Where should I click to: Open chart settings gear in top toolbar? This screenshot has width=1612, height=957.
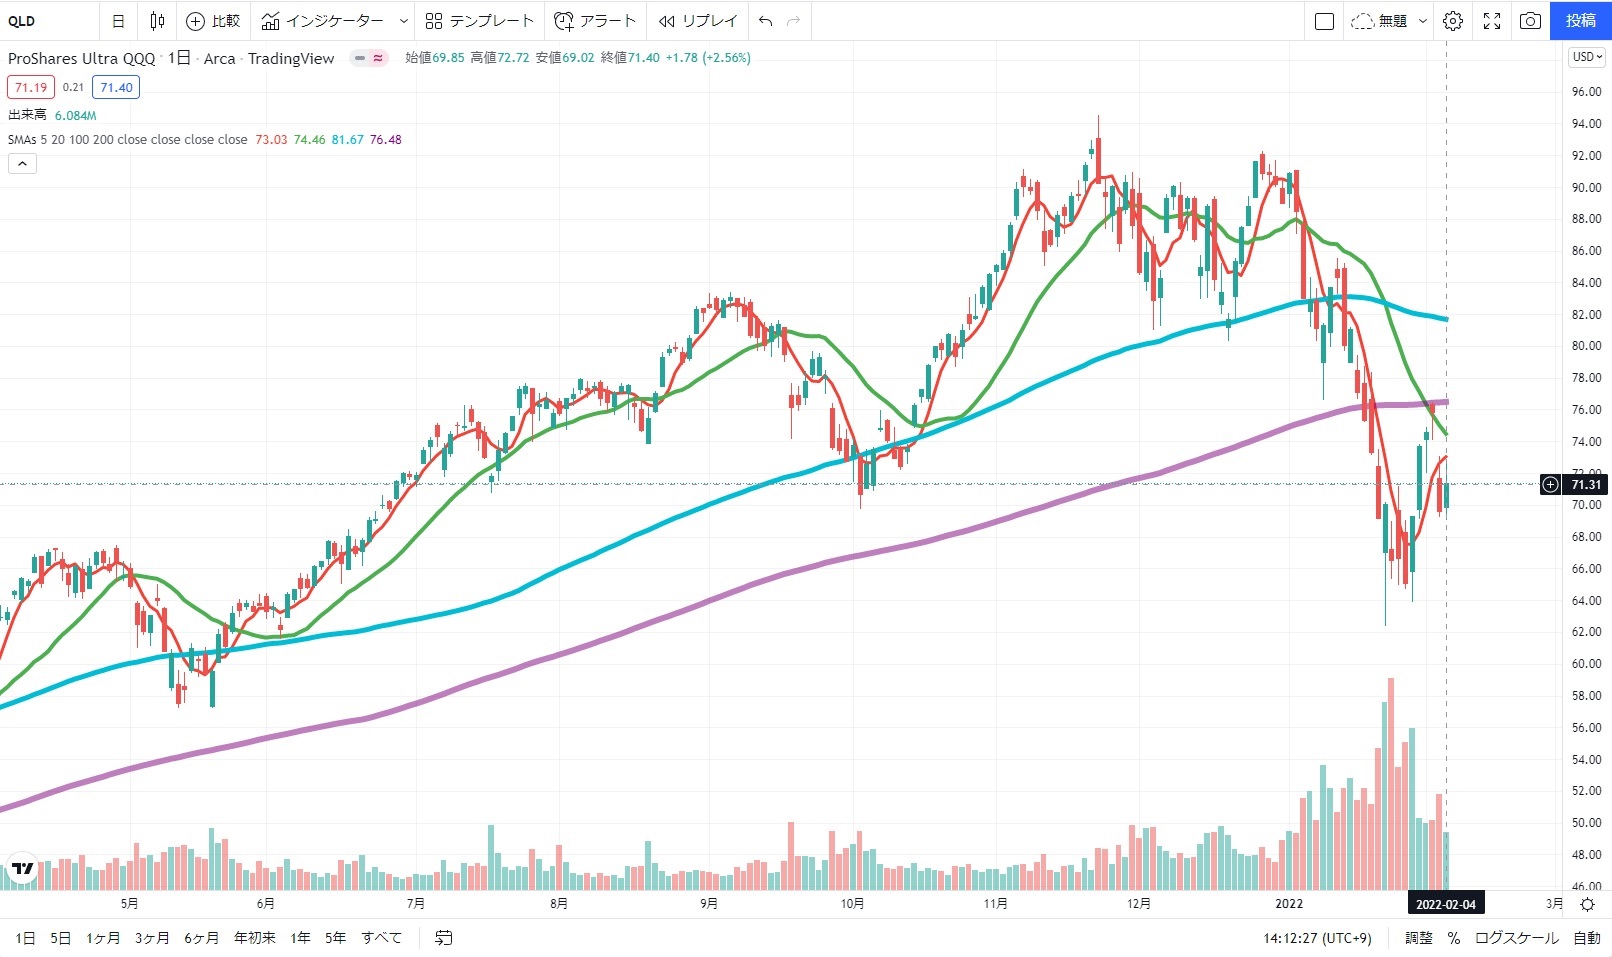[1453, 21]
